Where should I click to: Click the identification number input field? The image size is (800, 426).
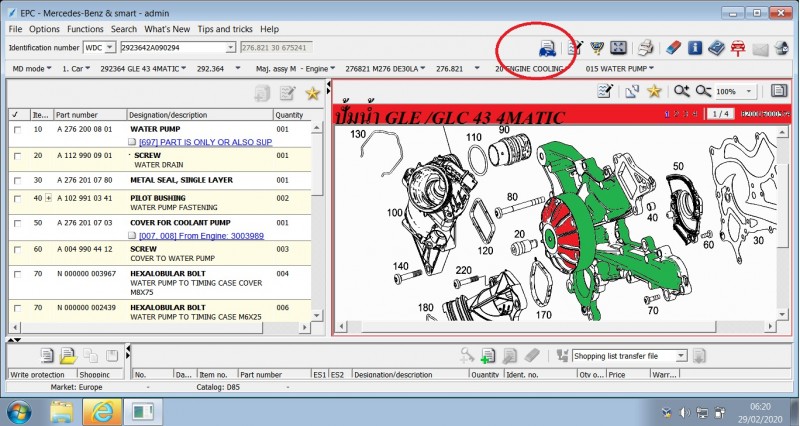(x=173, y=47)
